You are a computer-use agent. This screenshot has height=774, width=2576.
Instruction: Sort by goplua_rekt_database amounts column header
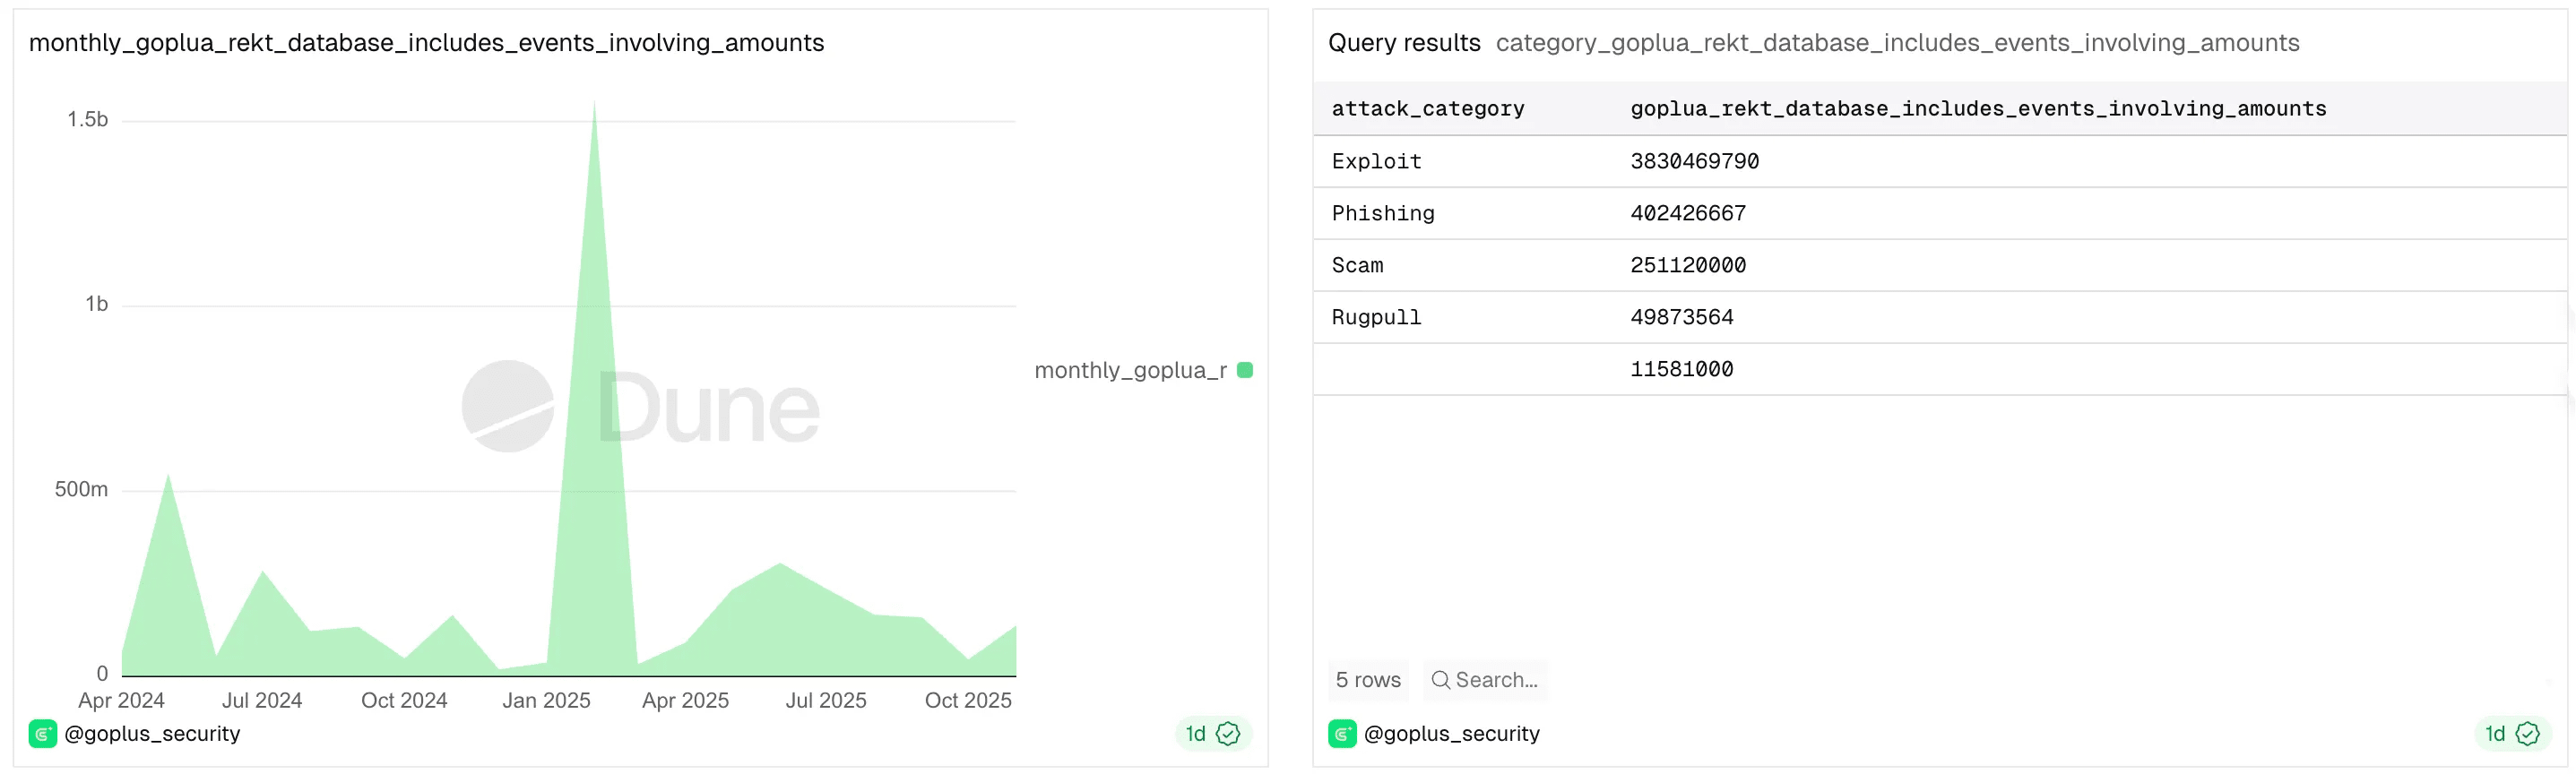1978,109
